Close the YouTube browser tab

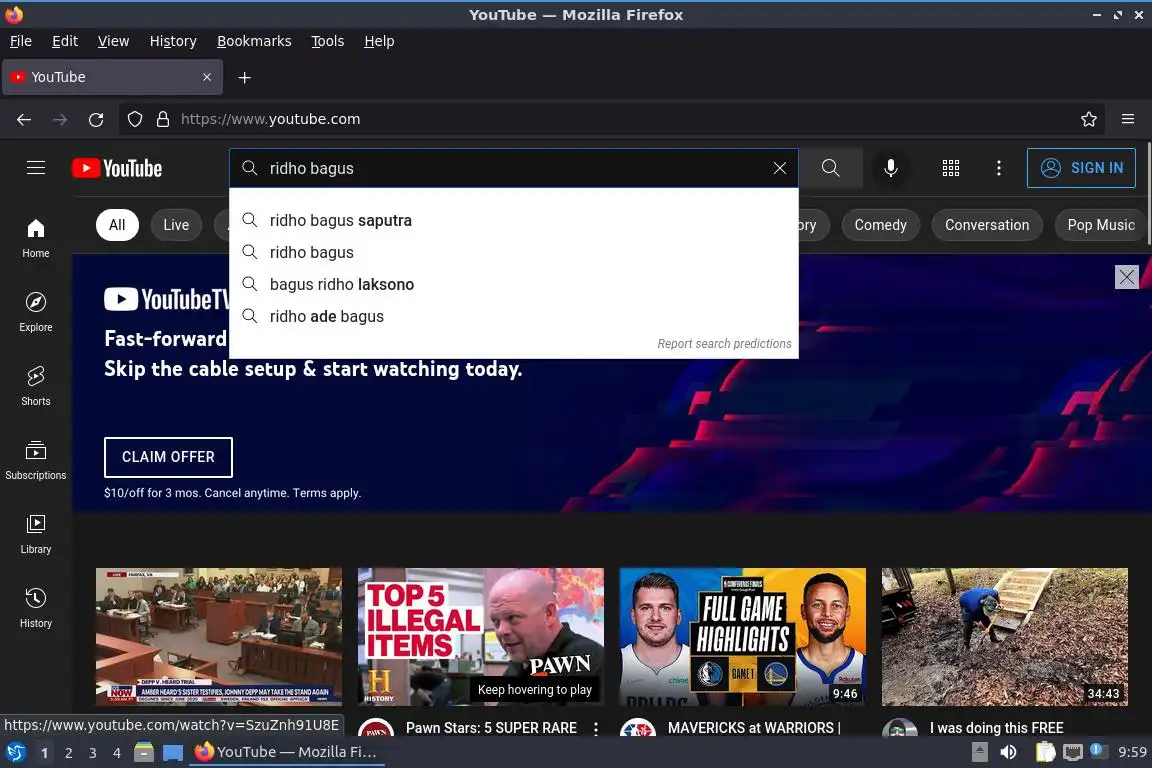(207, 77)
